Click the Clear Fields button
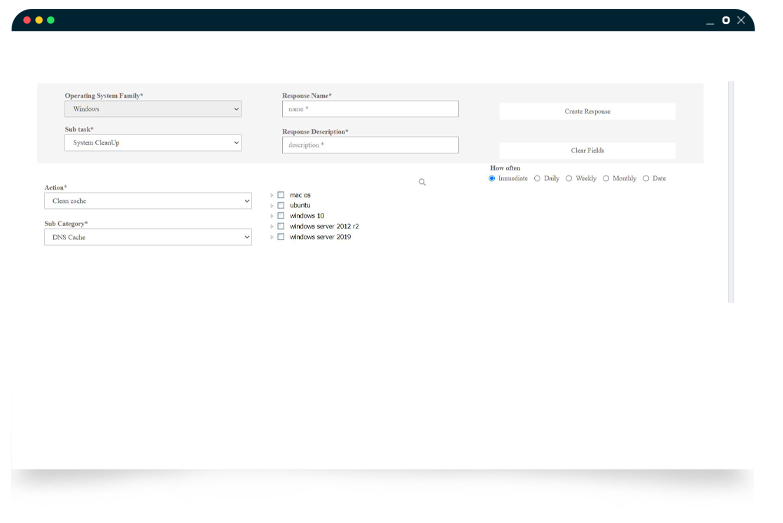The width and height of the screenshot is (783, 523). tap(587, 150)
